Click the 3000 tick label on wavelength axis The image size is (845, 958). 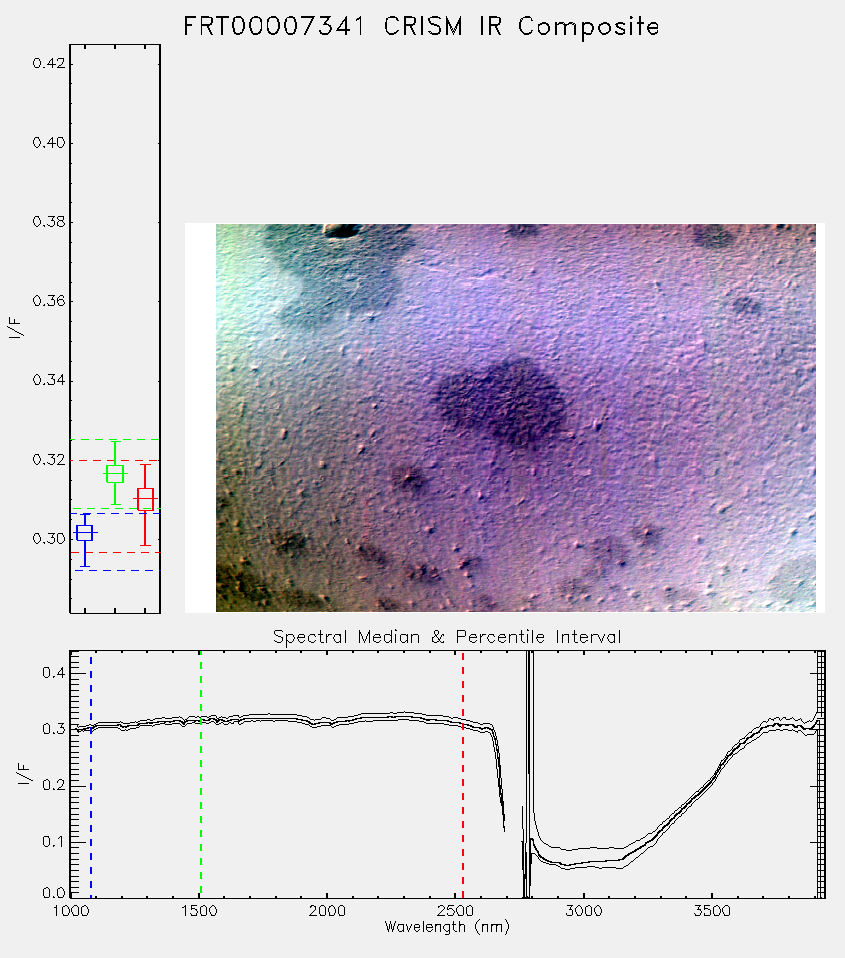(x=583, y=911)
